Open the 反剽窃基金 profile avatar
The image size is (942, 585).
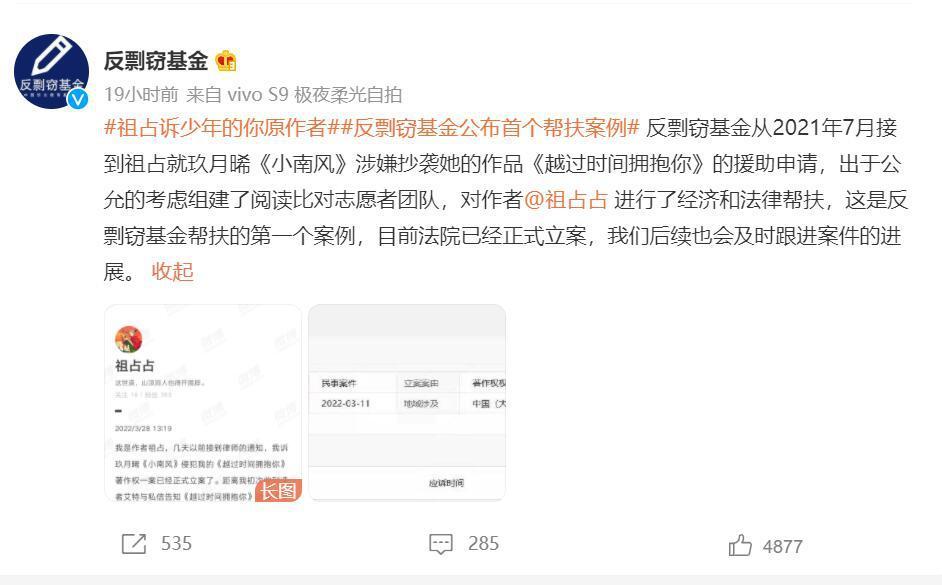[x=52, y=71]
